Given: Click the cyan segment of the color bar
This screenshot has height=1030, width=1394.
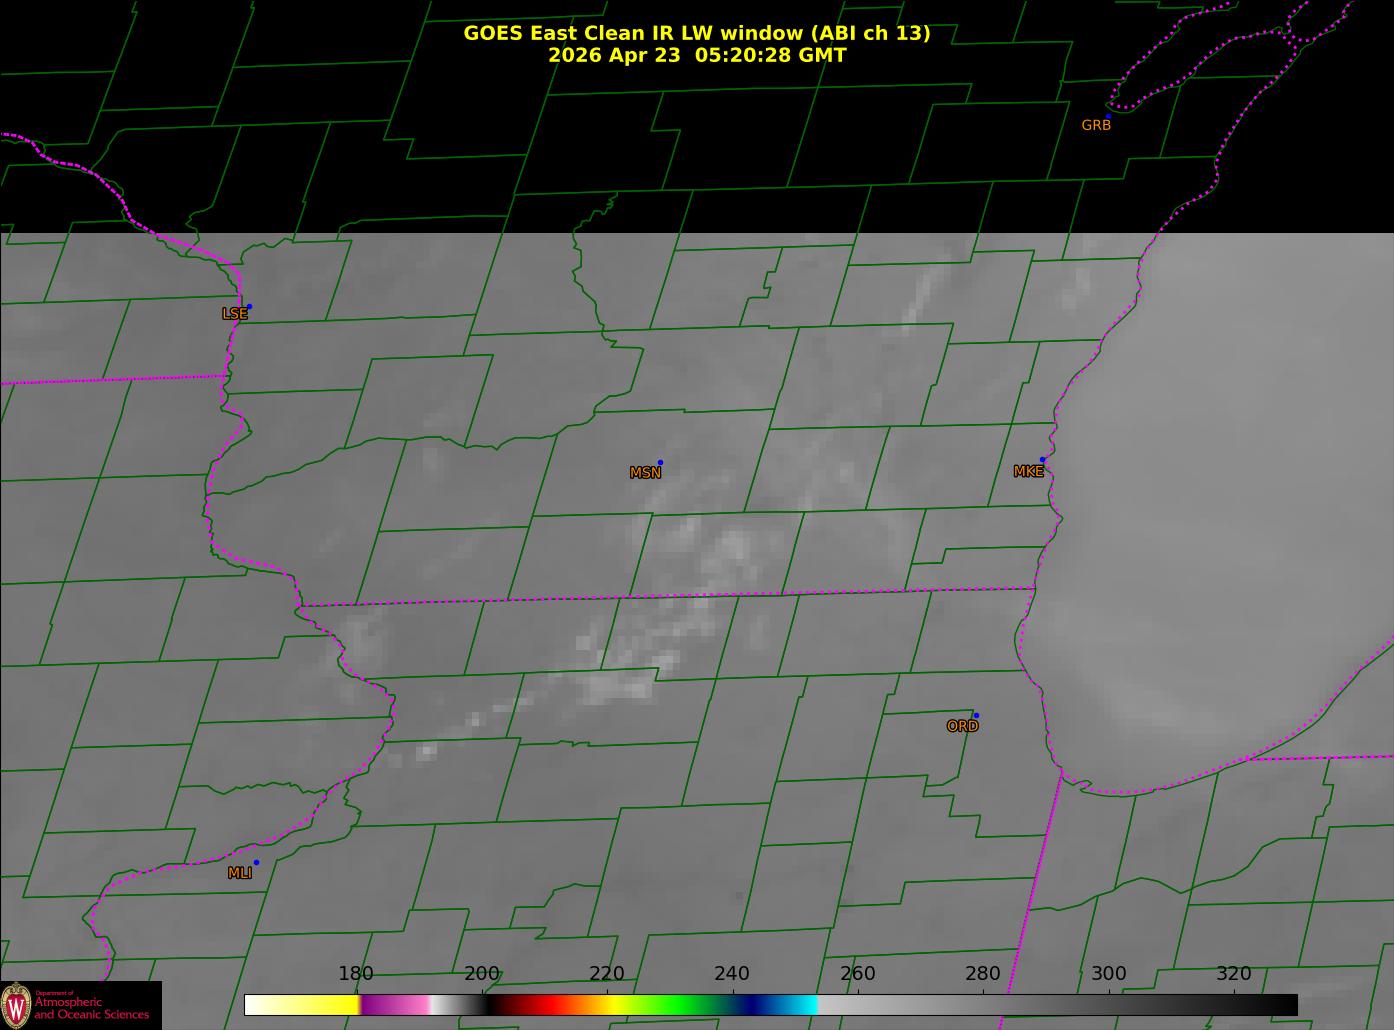Looking at the screenshot, I should tap(800, 1005).
